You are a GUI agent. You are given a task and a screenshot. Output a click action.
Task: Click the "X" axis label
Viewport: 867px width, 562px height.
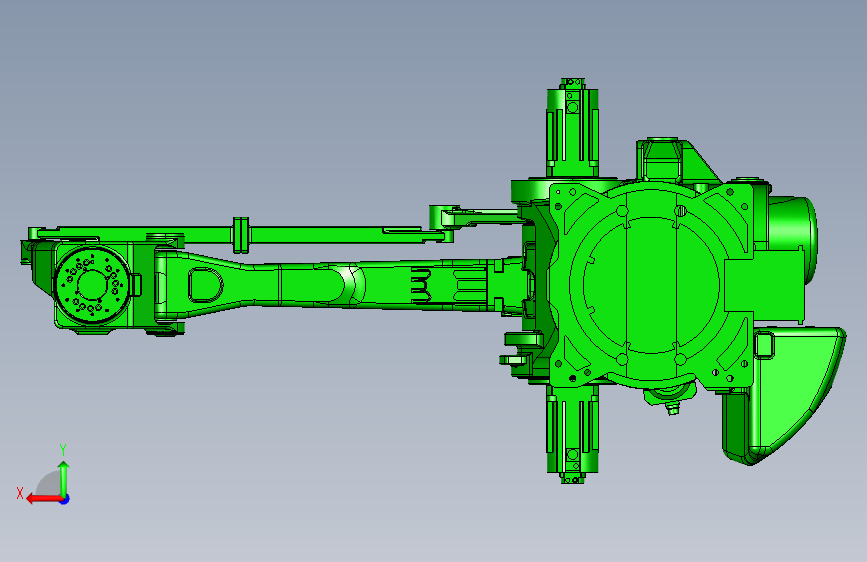[20, 493]
